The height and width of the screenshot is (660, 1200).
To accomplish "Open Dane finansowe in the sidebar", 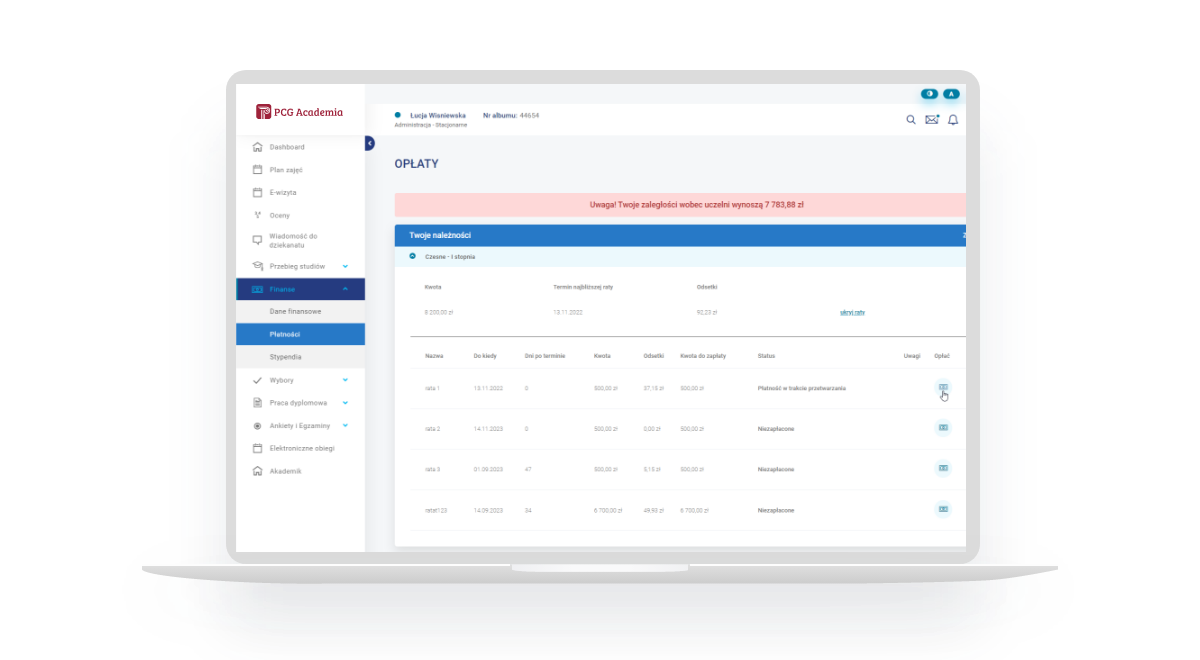I will (295, 312).
